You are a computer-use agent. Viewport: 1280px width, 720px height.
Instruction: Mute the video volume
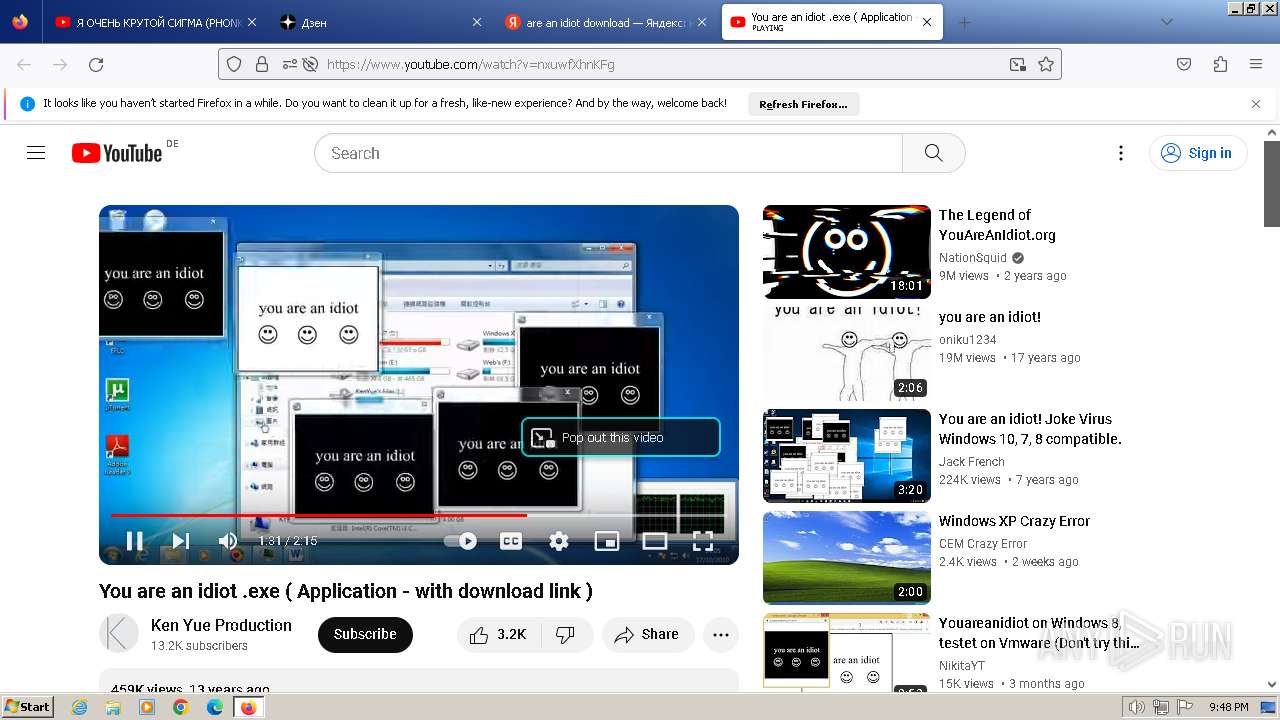[x=228, y=541]
